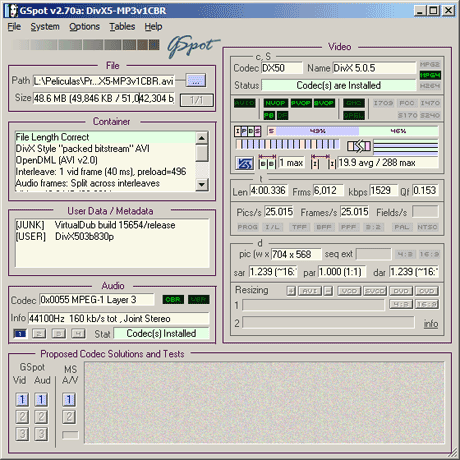Image resolution: width=460 pixels, height=460 pixels.
Task: Open the System menu
Action: 45,27
